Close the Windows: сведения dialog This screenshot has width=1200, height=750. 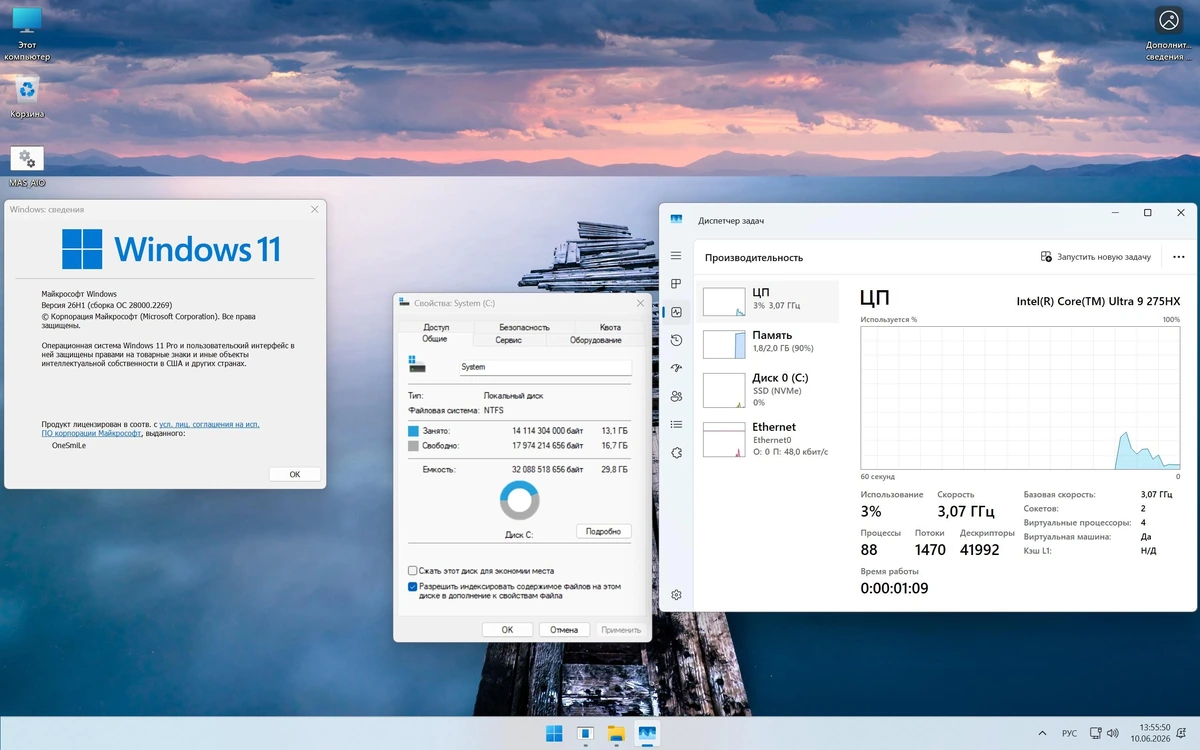(315, 209)
